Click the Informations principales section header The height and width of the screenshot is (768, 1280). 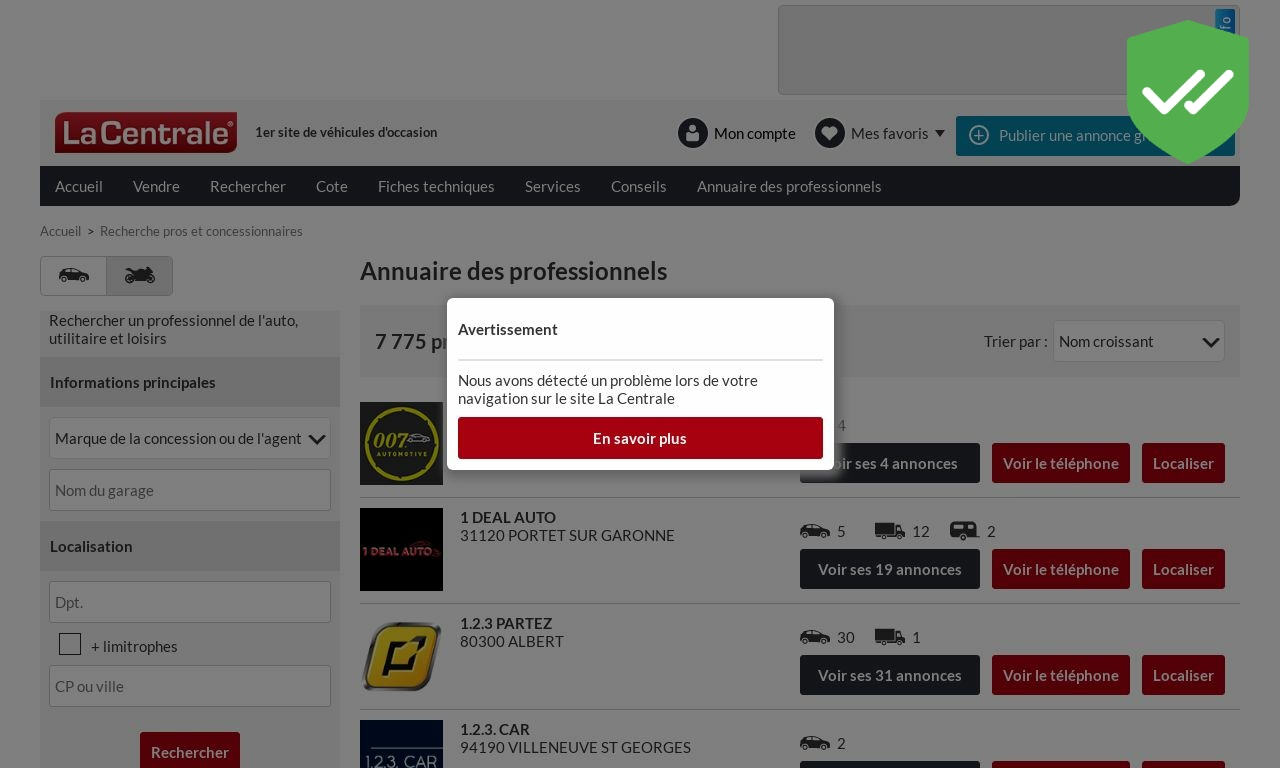point(190,382)
